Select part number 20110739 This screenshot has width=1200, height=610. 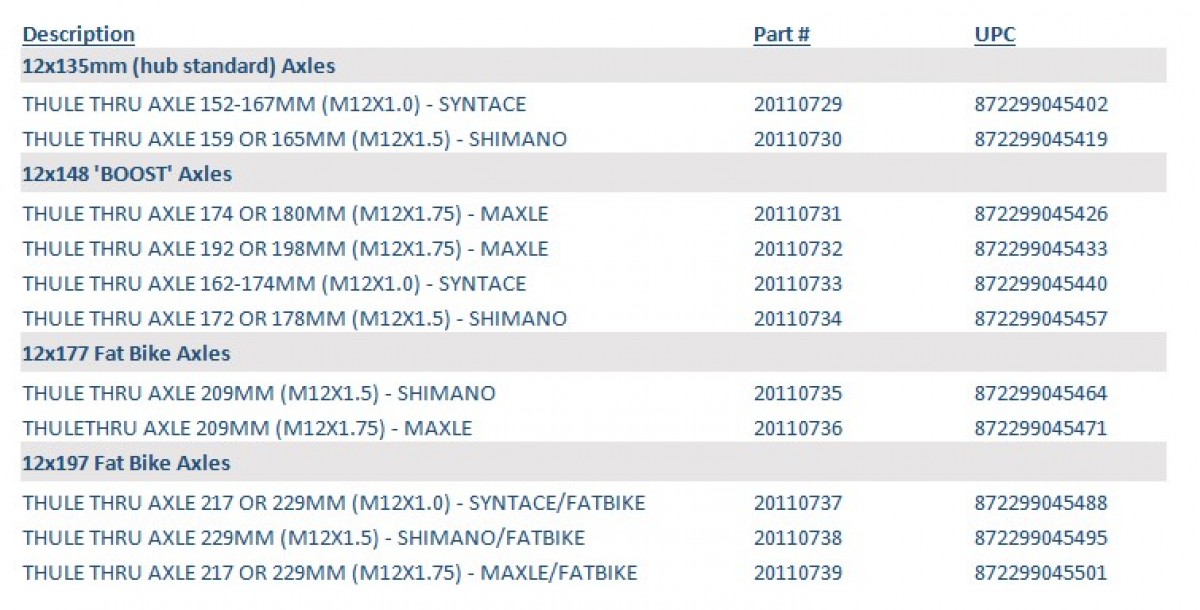[x=798, y=574]
